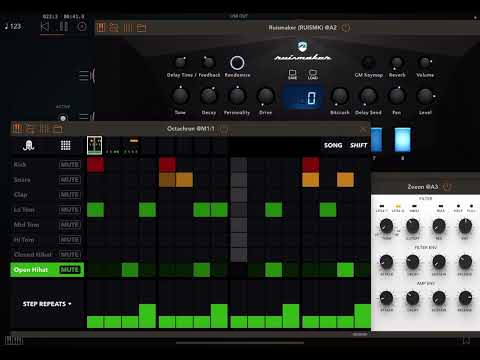Click the Ruismaker Decay knob

[x=209, y=96]
